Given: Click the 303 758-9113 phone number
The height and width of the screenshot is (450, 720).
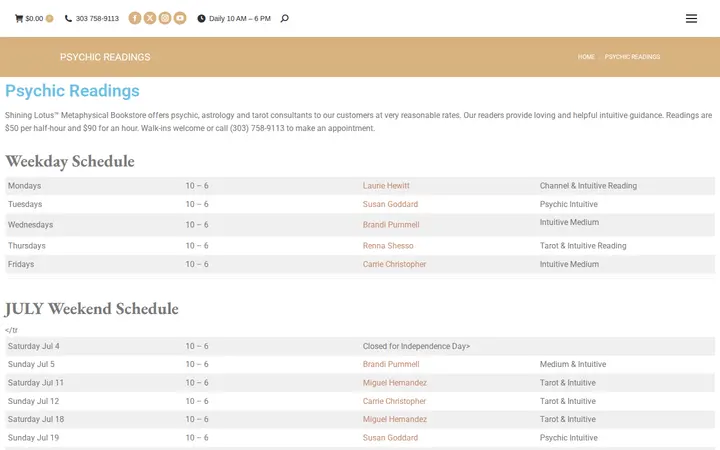Looking at the screenshot, I should pyautogui.click(x=97, y=18).
